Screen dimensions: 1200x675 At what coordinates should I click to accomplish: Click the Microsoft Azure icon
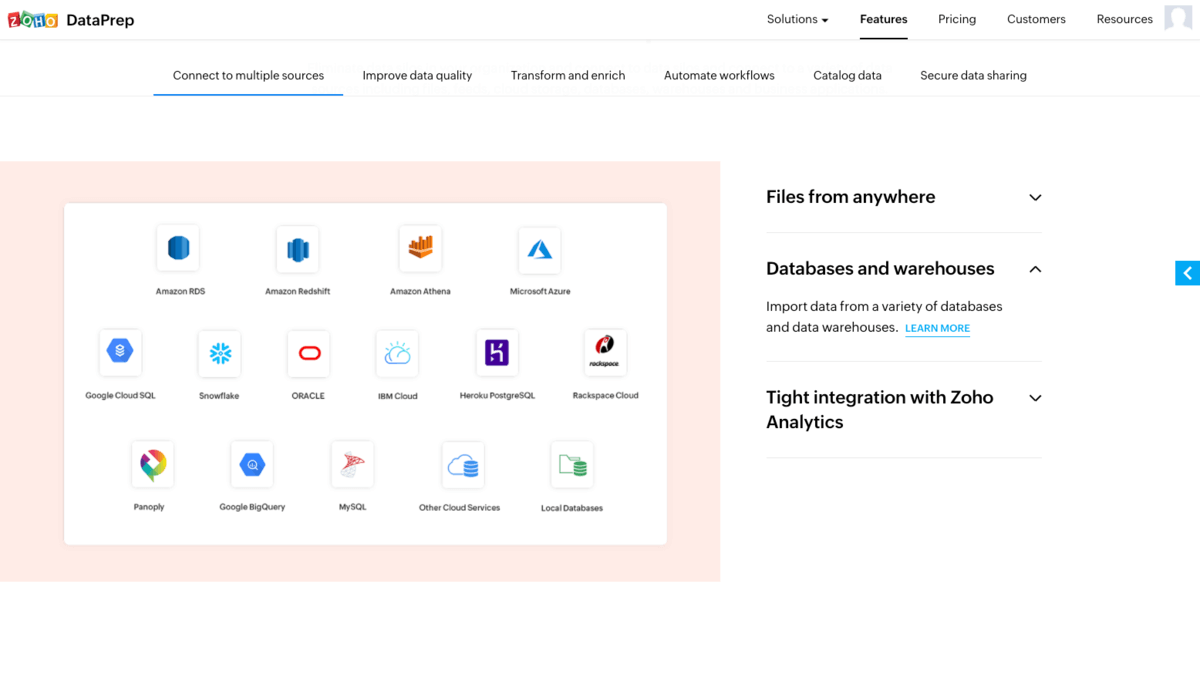pos(539,249)
